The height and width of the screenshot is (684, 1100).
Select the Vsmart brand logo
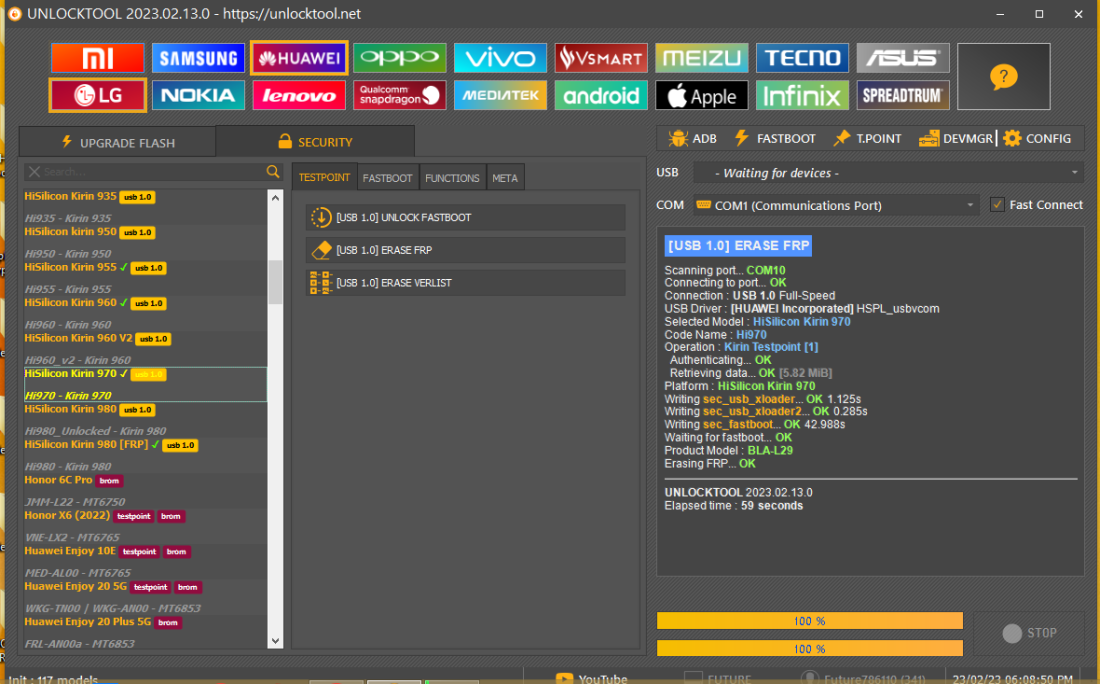[601, 58]
